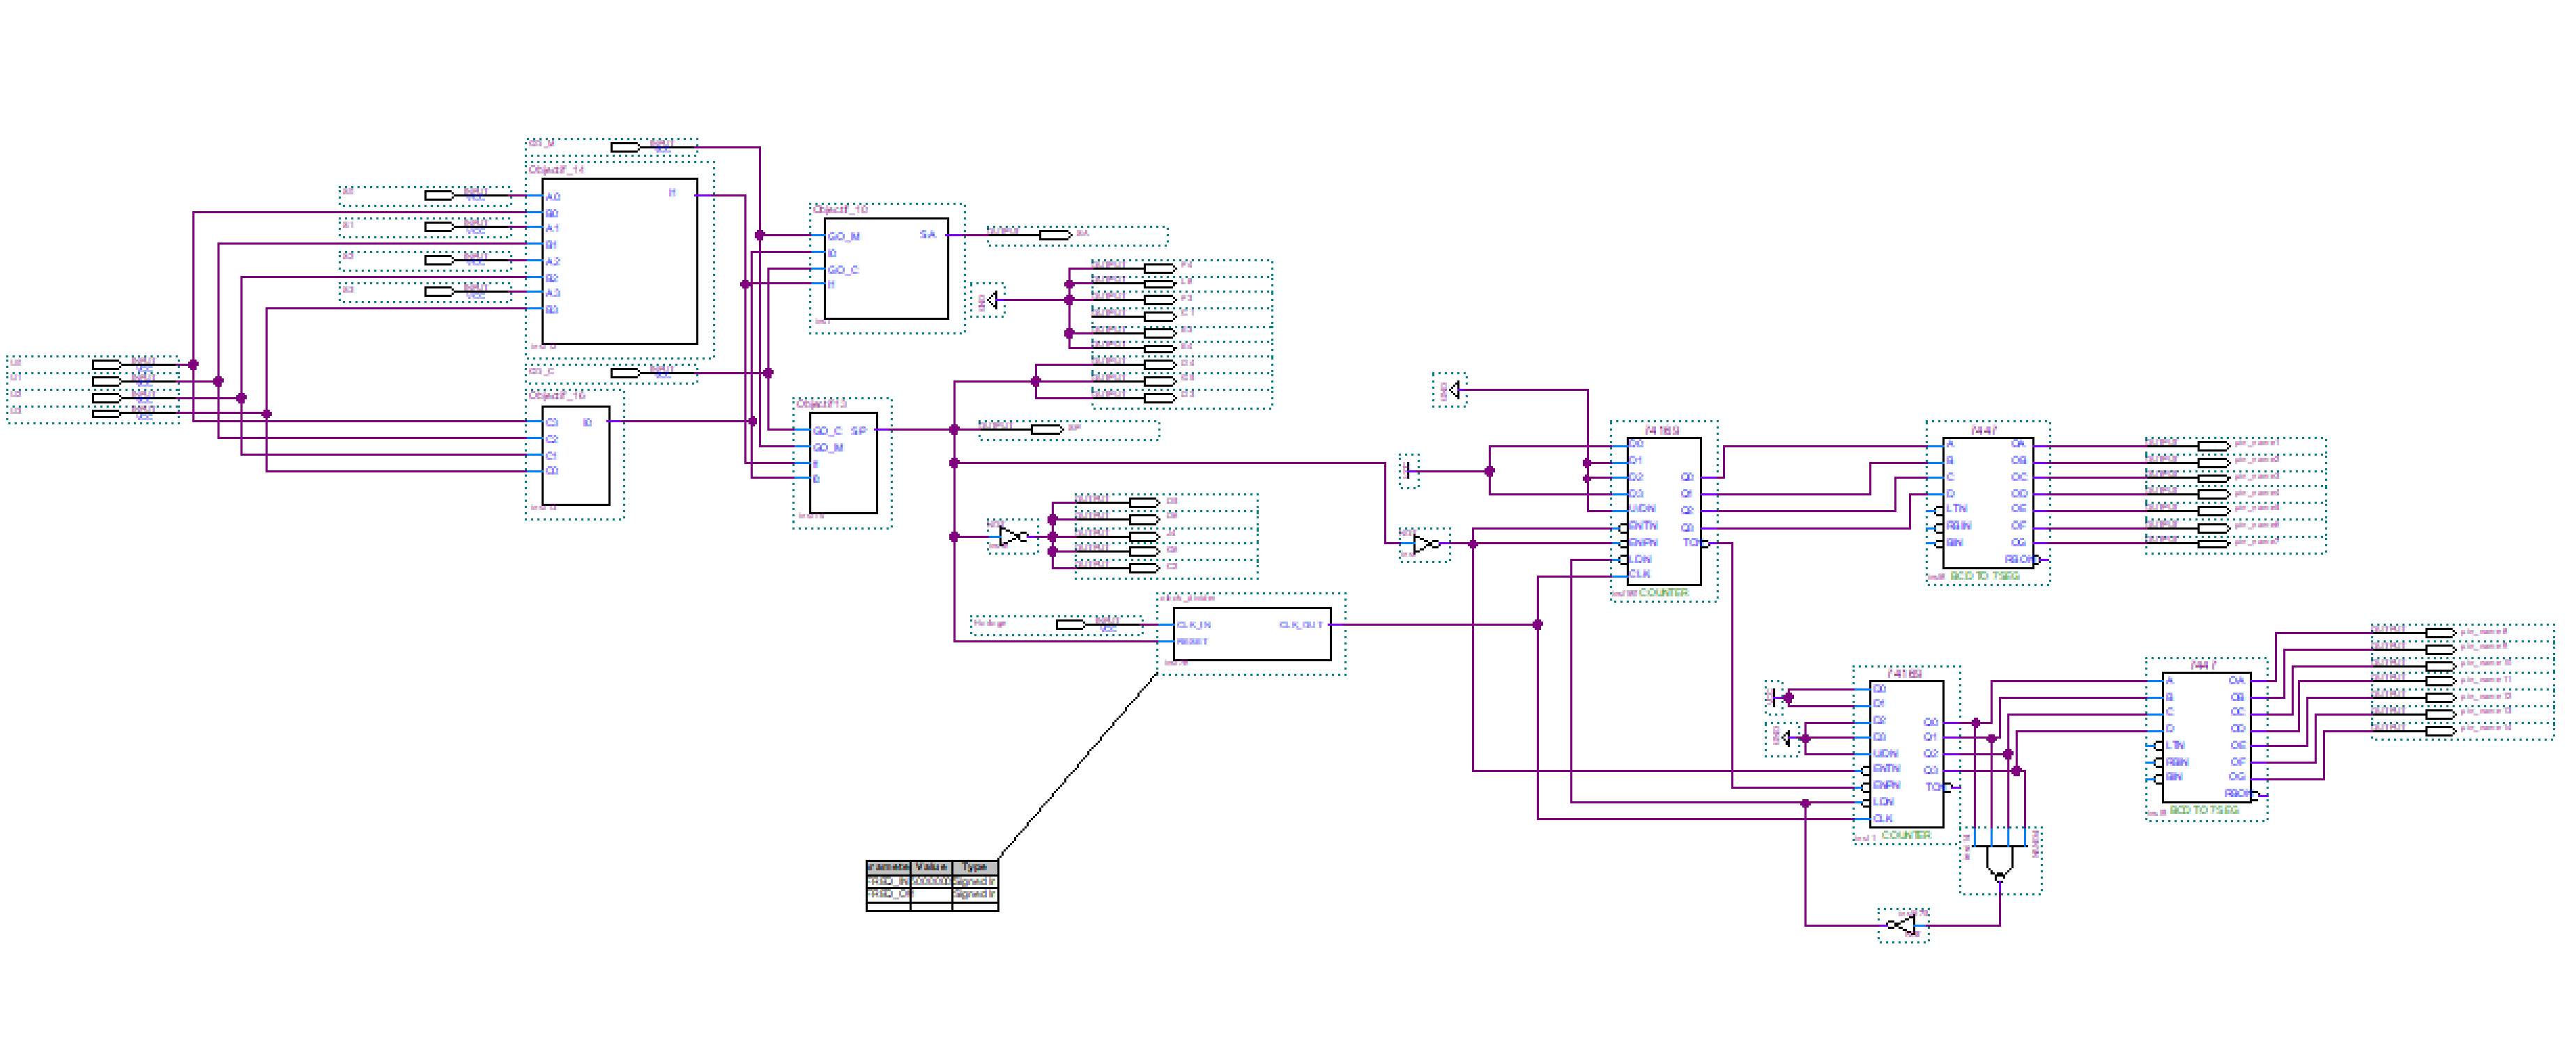Viewport: 2576px width, 1041px height.
Task: Click the Objectif13 block with SP output
Action: pos(843,463)
